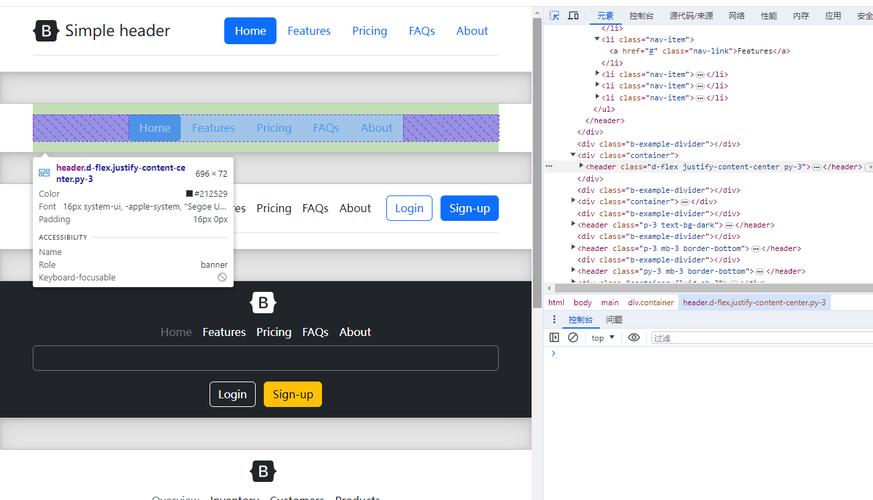873x500 pixels.
Task: Expand the header py-3 mb-3 border-bottom node
Action: pos(573,271)
